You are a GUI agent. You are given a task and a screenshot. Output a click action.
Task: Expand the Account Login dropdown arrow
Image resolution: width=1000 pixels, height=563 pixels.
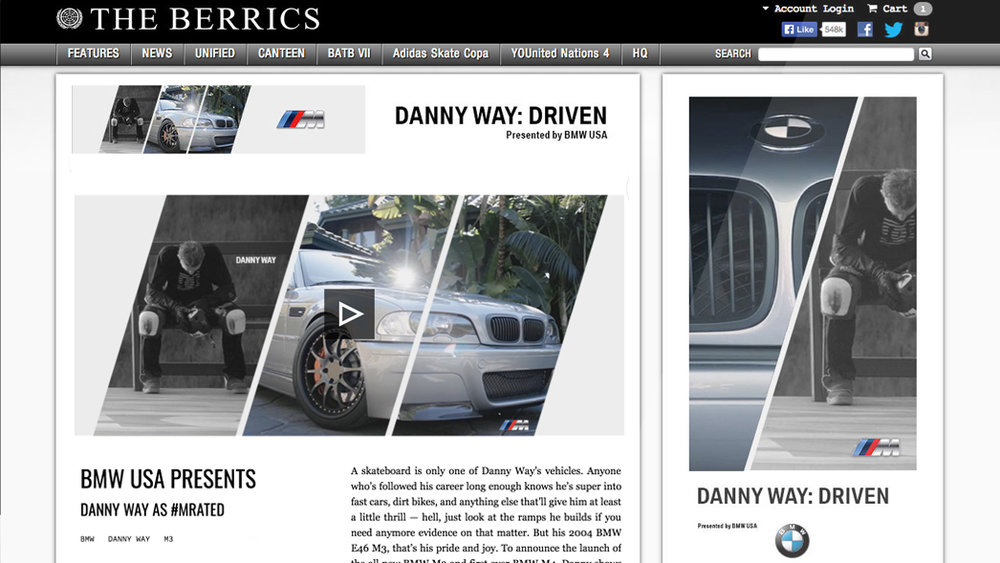click(x=765, y=8)
